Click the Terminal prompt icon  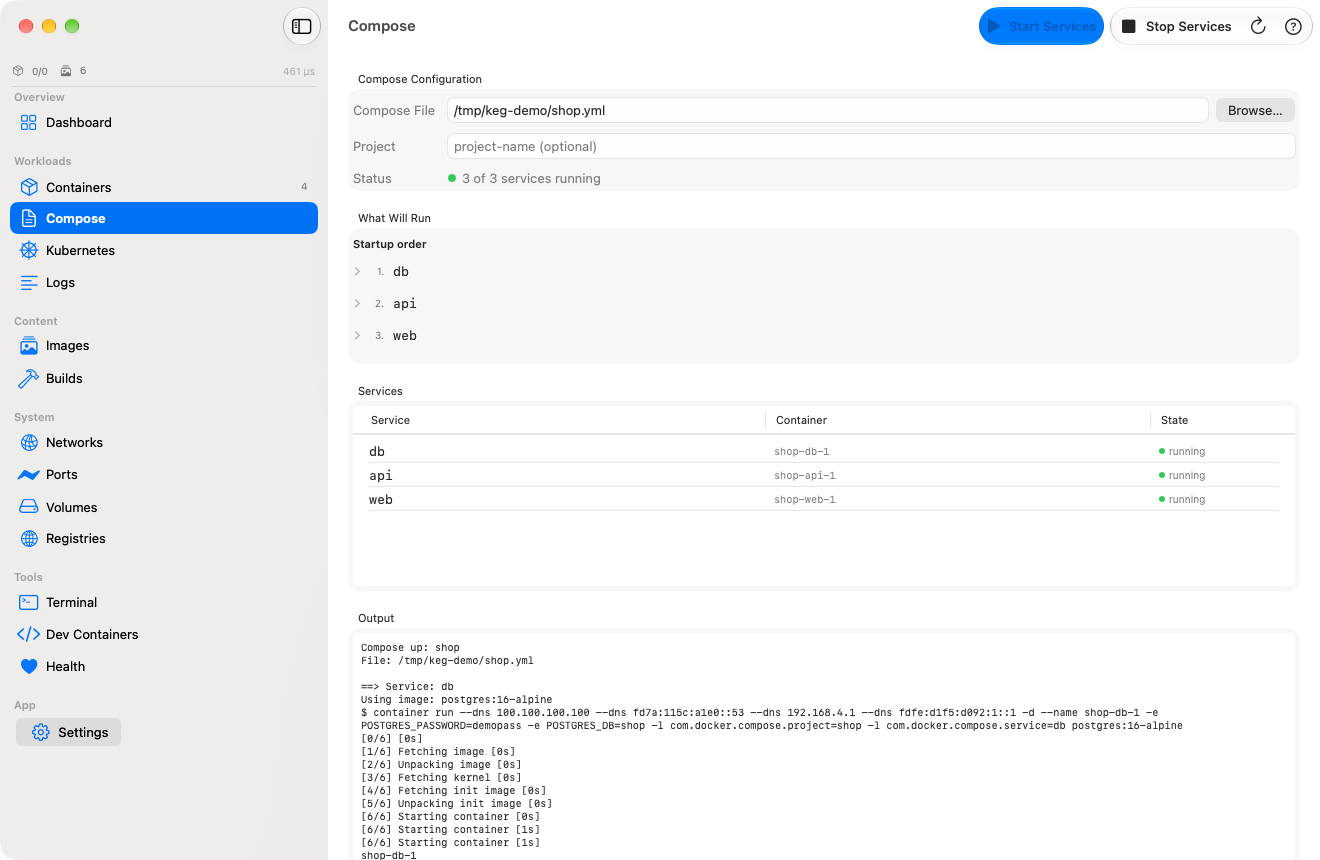coord(28,602)
